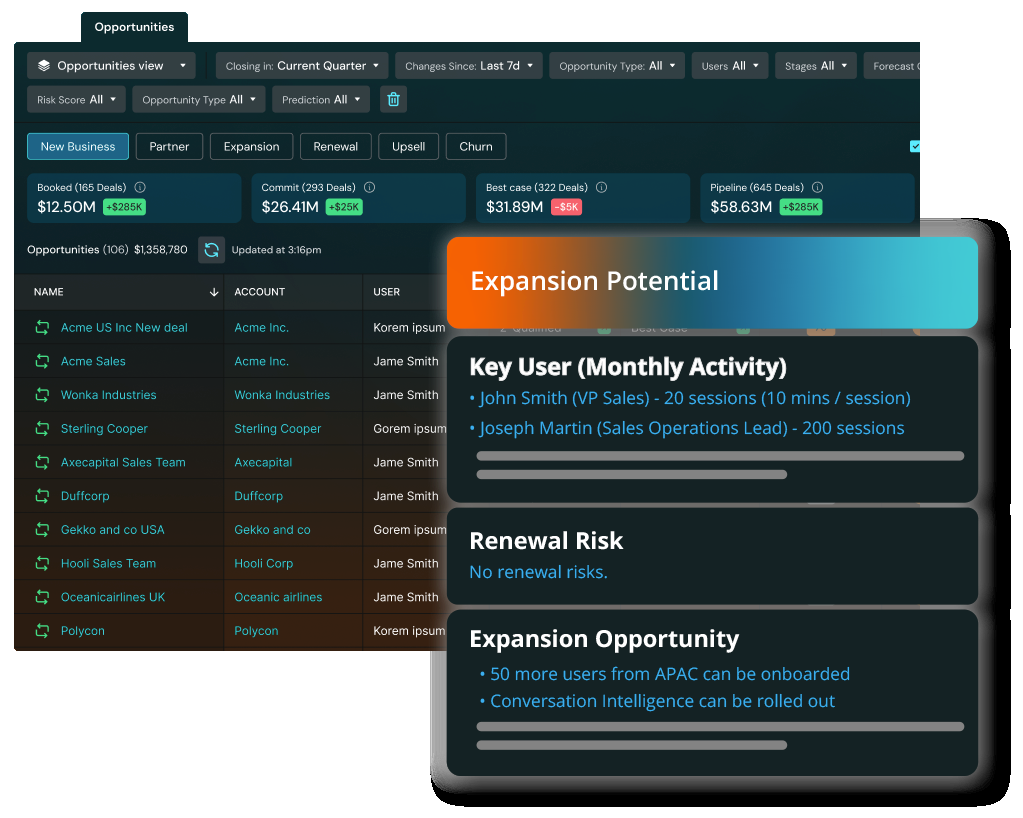Click info icon beside Best case deals

[601, 188]
